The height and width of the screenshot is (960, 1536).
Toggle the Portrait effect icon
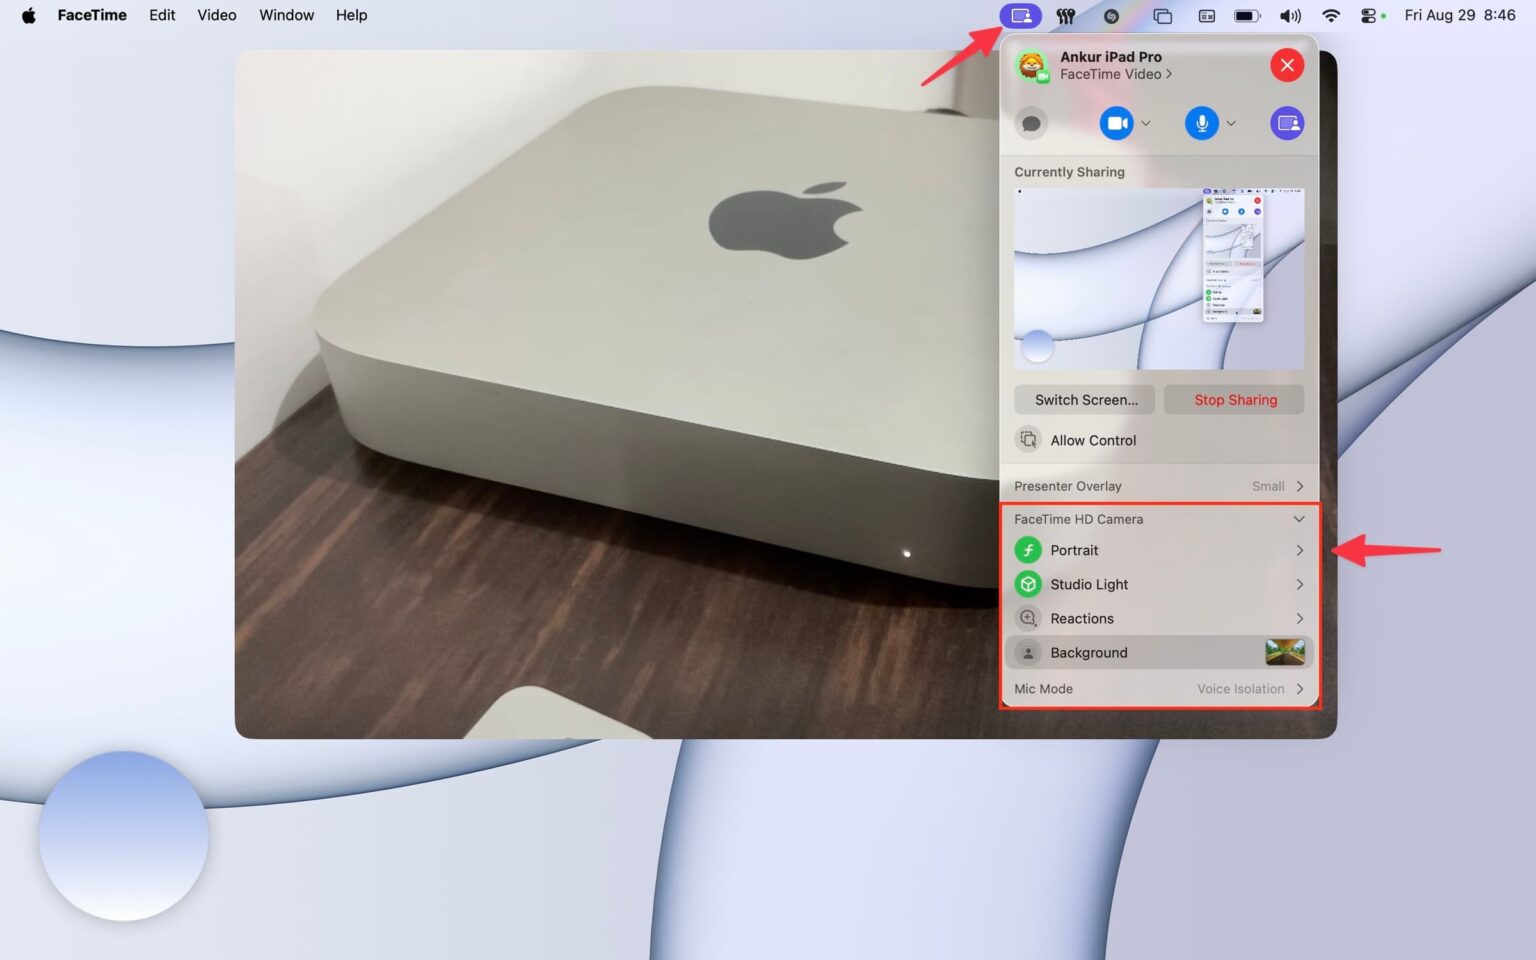pyautogui.click(x=1028, y=550)
